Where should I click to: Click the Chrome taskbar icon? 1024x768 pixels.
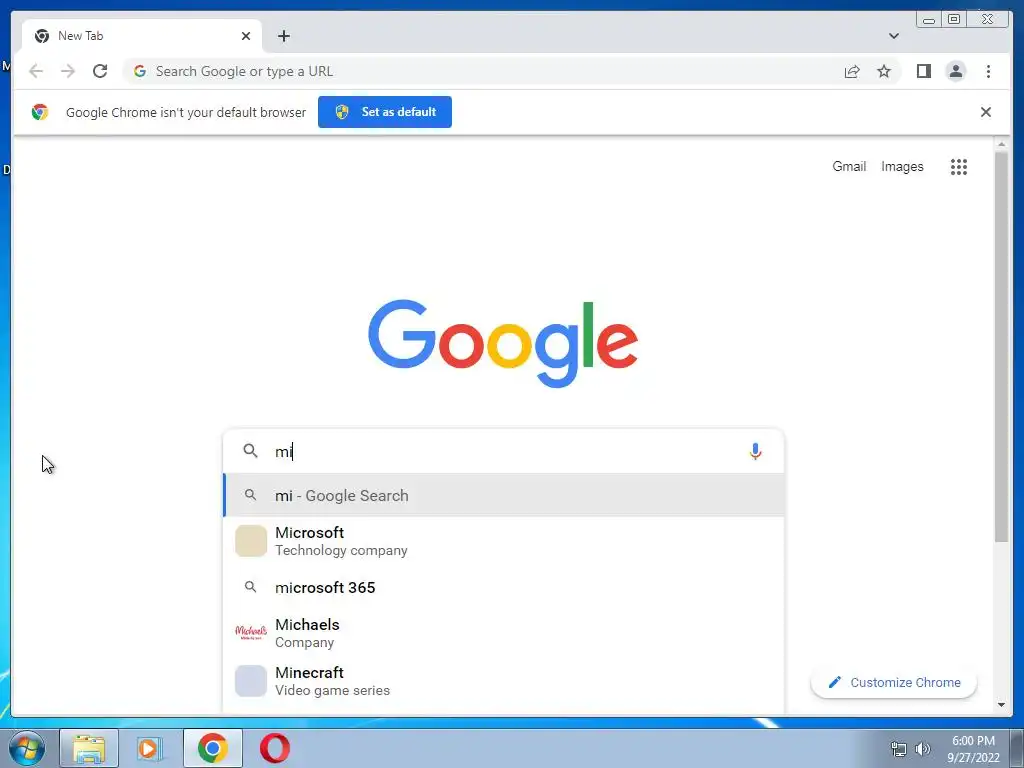point(212,748)
